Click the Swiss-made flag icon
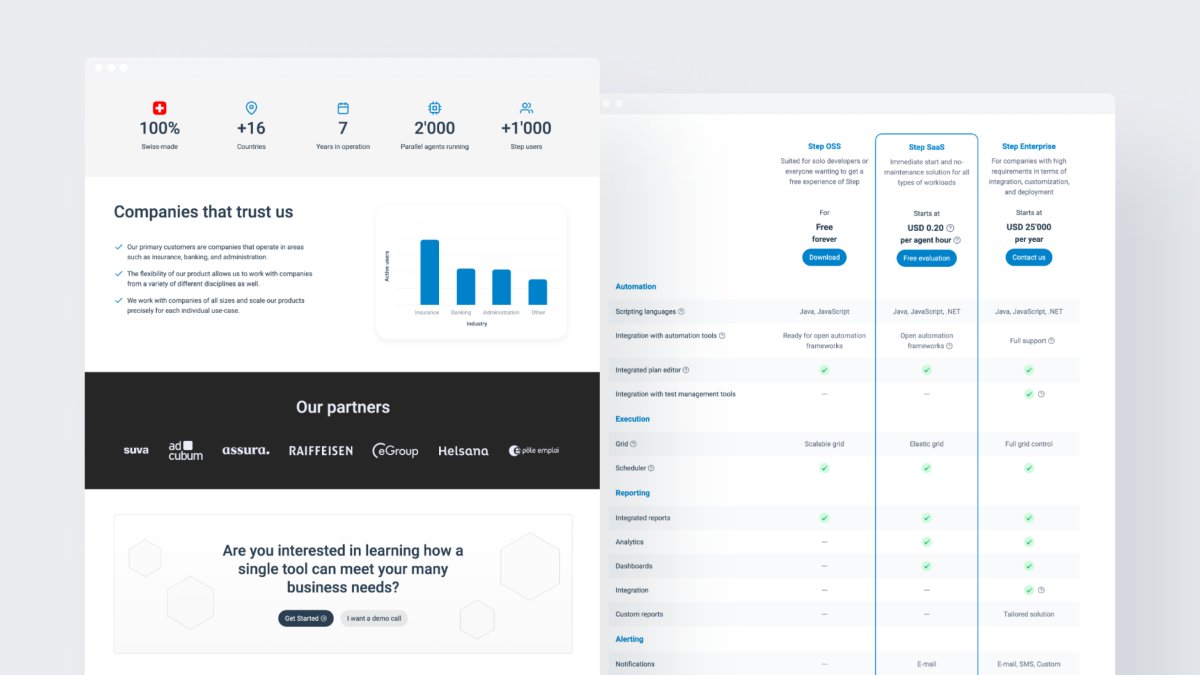This screenshot has height=675, width=1200. 159,108
